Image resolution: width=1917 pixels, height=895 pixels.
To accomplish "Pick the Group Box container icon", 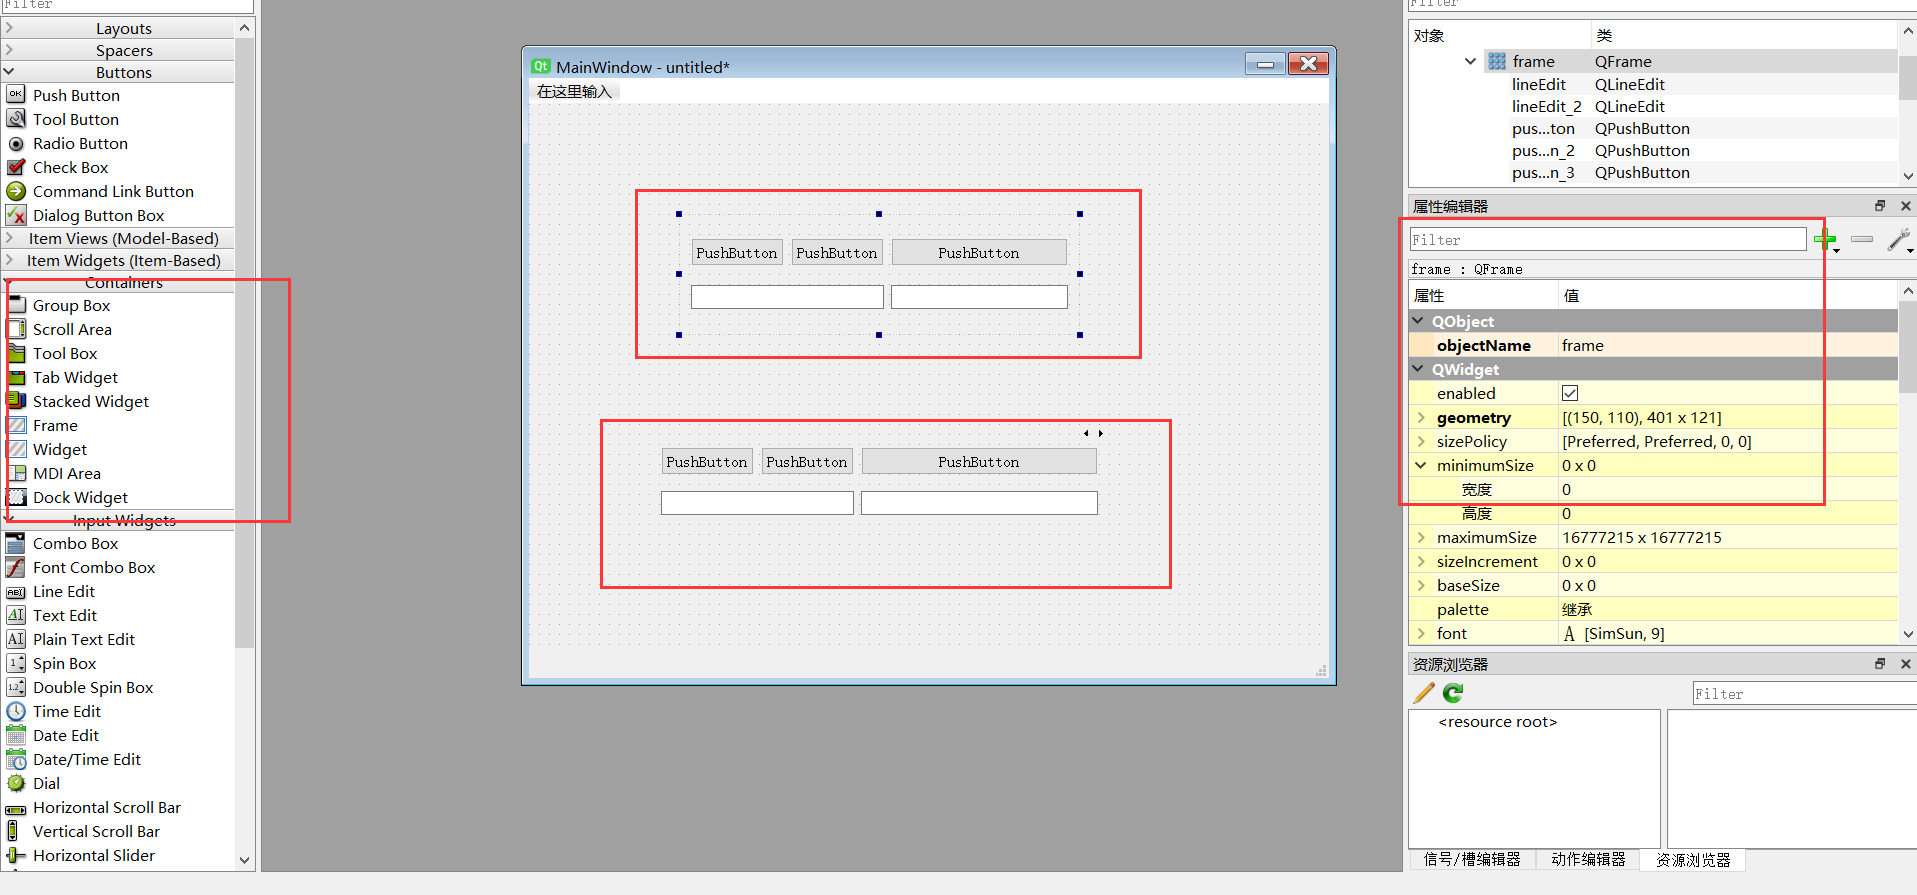I will (x=16, y=305).
